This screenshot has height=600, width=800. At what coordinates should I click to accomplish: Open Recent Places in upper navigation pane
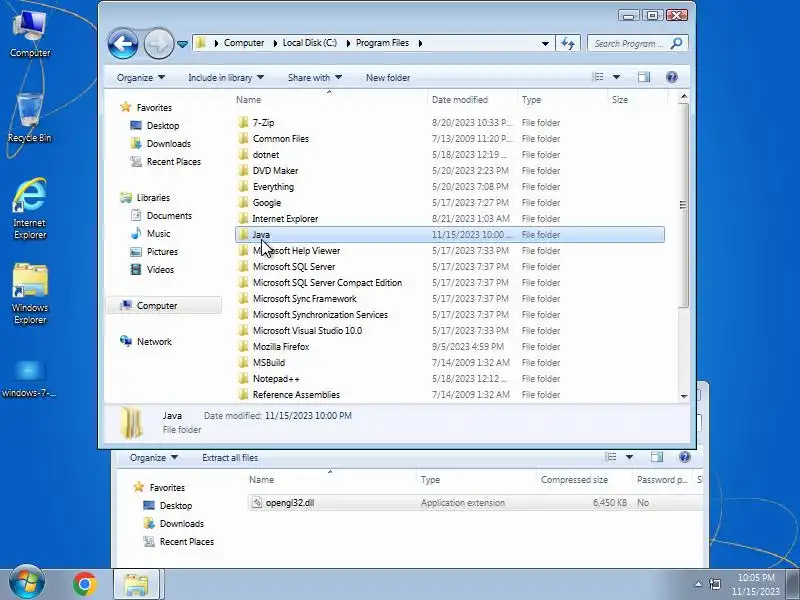pyautogui.click(x=173, y=162)
